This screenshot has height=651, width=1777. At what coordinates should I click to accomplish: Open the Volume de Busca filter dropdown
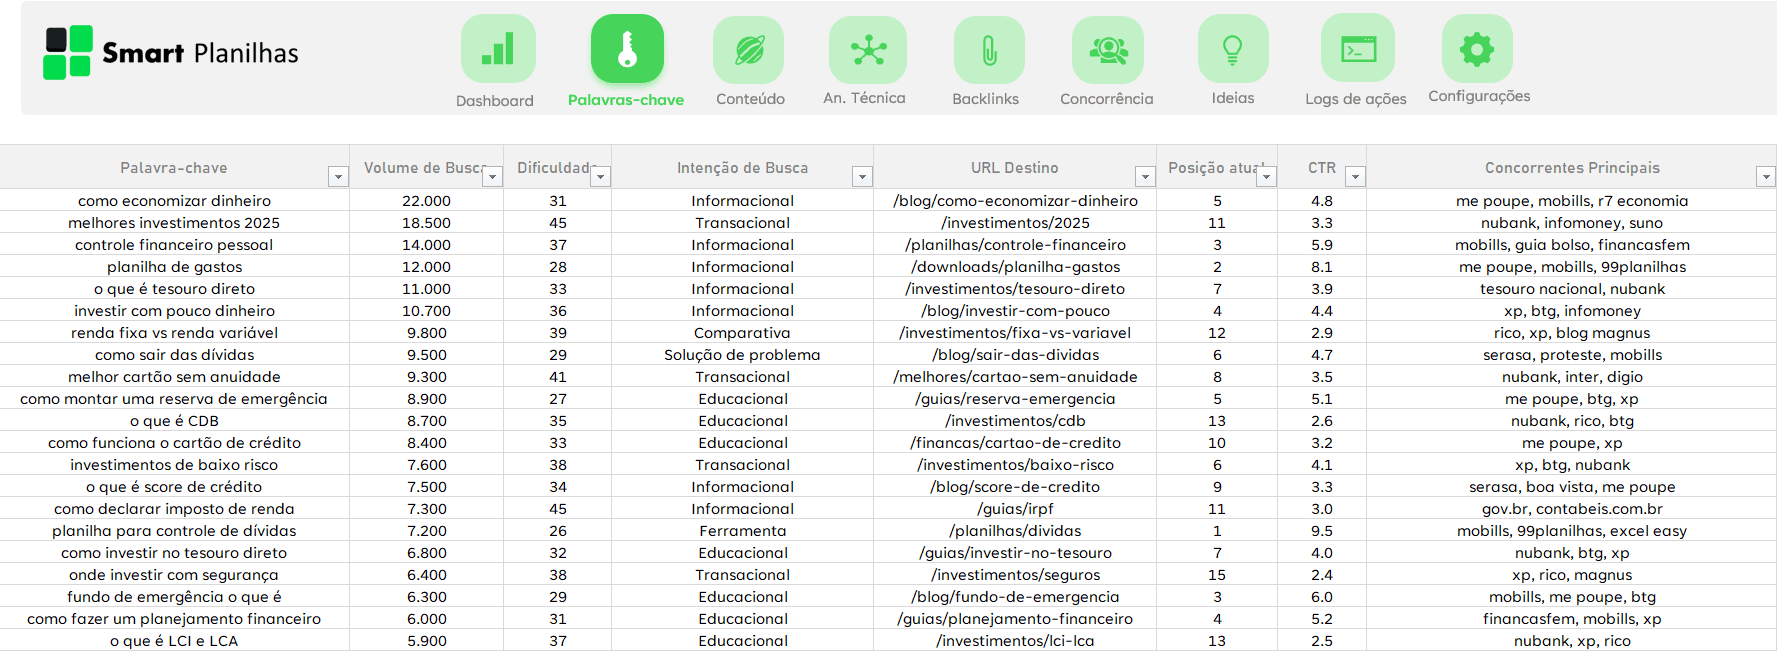coord(492,177)
